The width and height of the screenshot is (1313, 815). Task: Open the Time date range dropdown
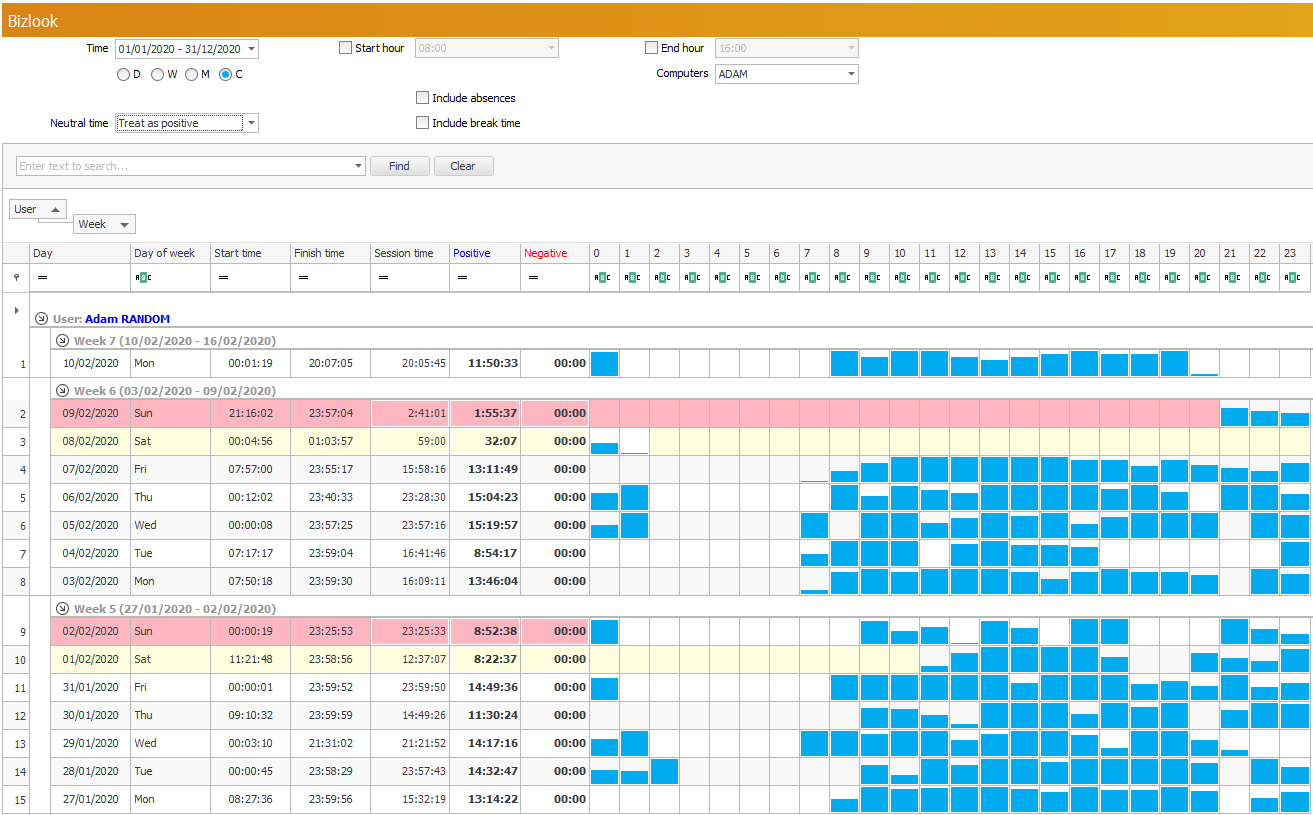tap(250, 49)
